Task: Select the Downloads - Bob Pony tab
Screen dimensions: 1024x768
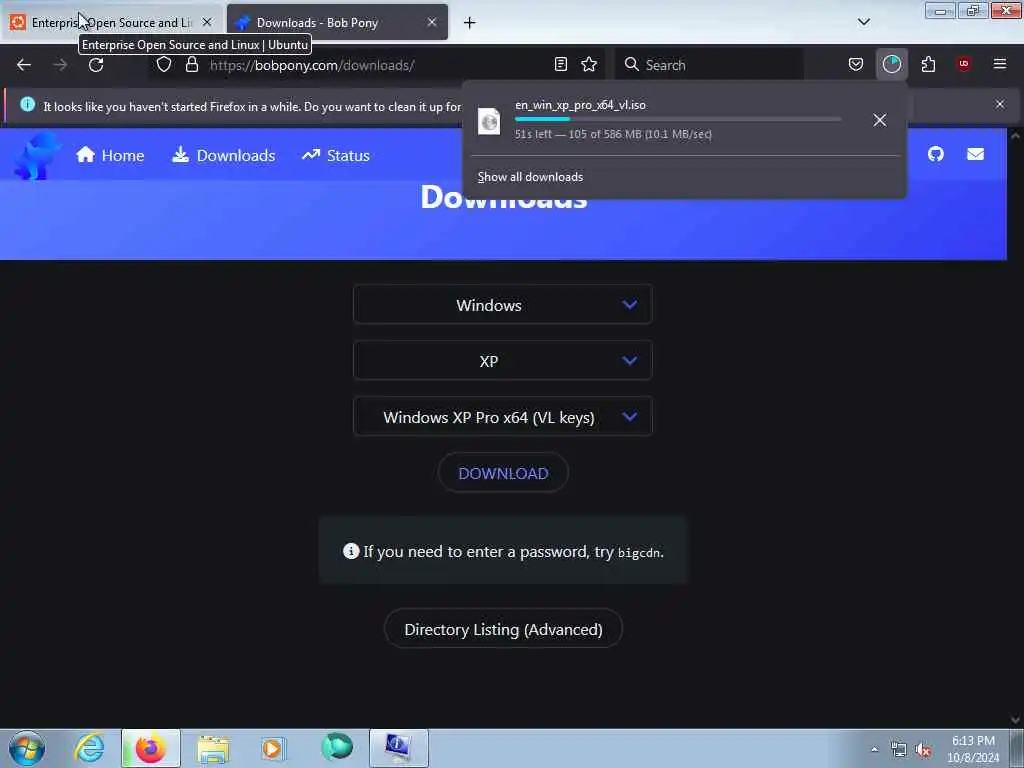Action: coord(337,22)
